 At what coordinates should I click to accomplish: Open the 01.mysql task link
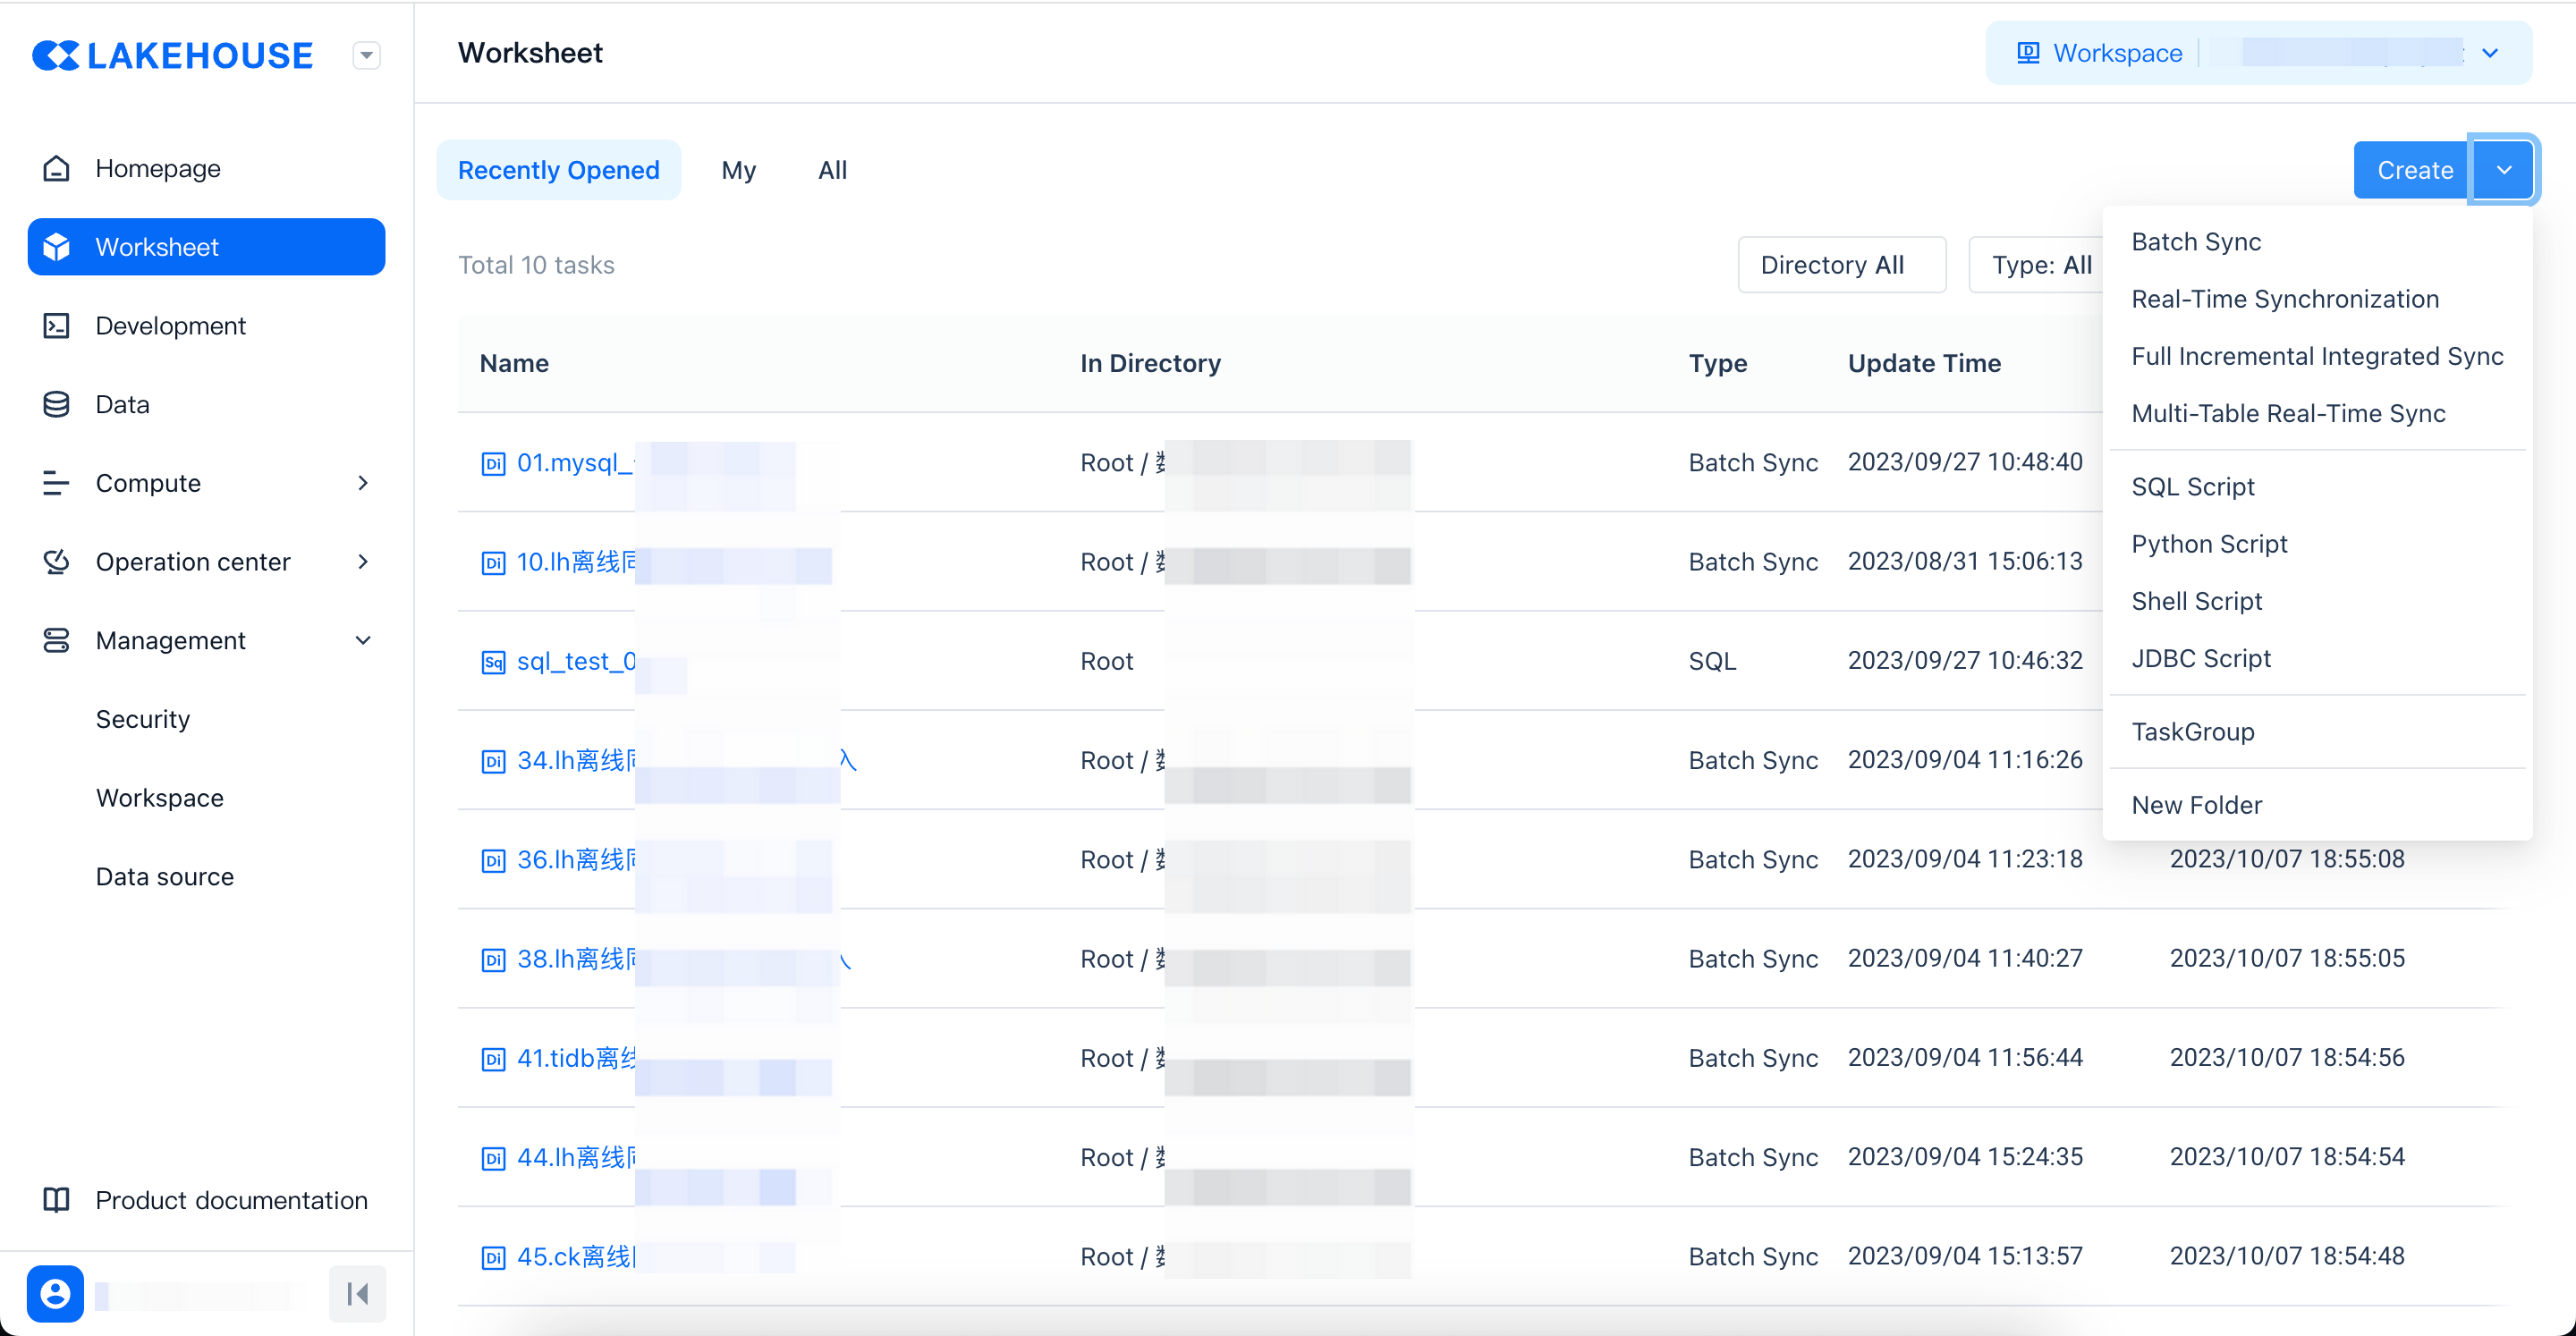pyautogui.click(x=573, y=463)
